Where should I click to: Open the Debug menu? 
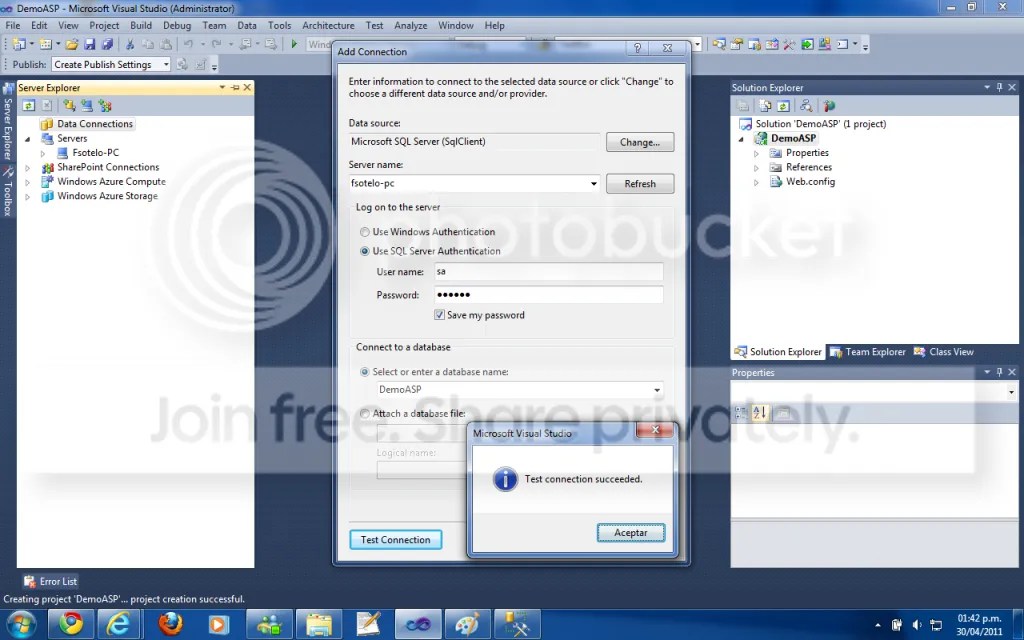(177, 25)
